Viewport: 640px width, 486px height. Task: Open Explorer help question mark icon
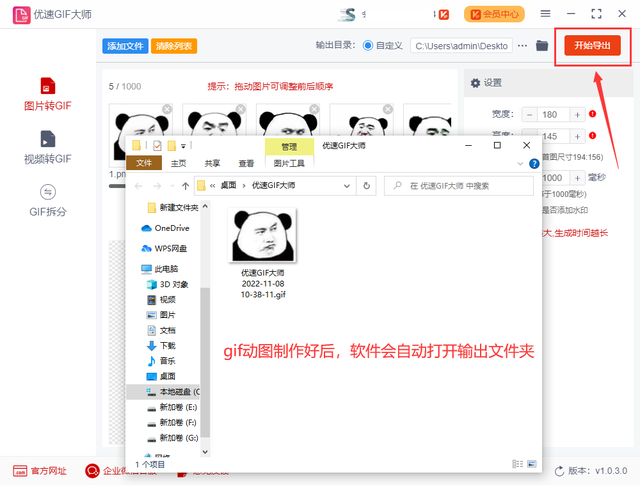pos(534,164)
